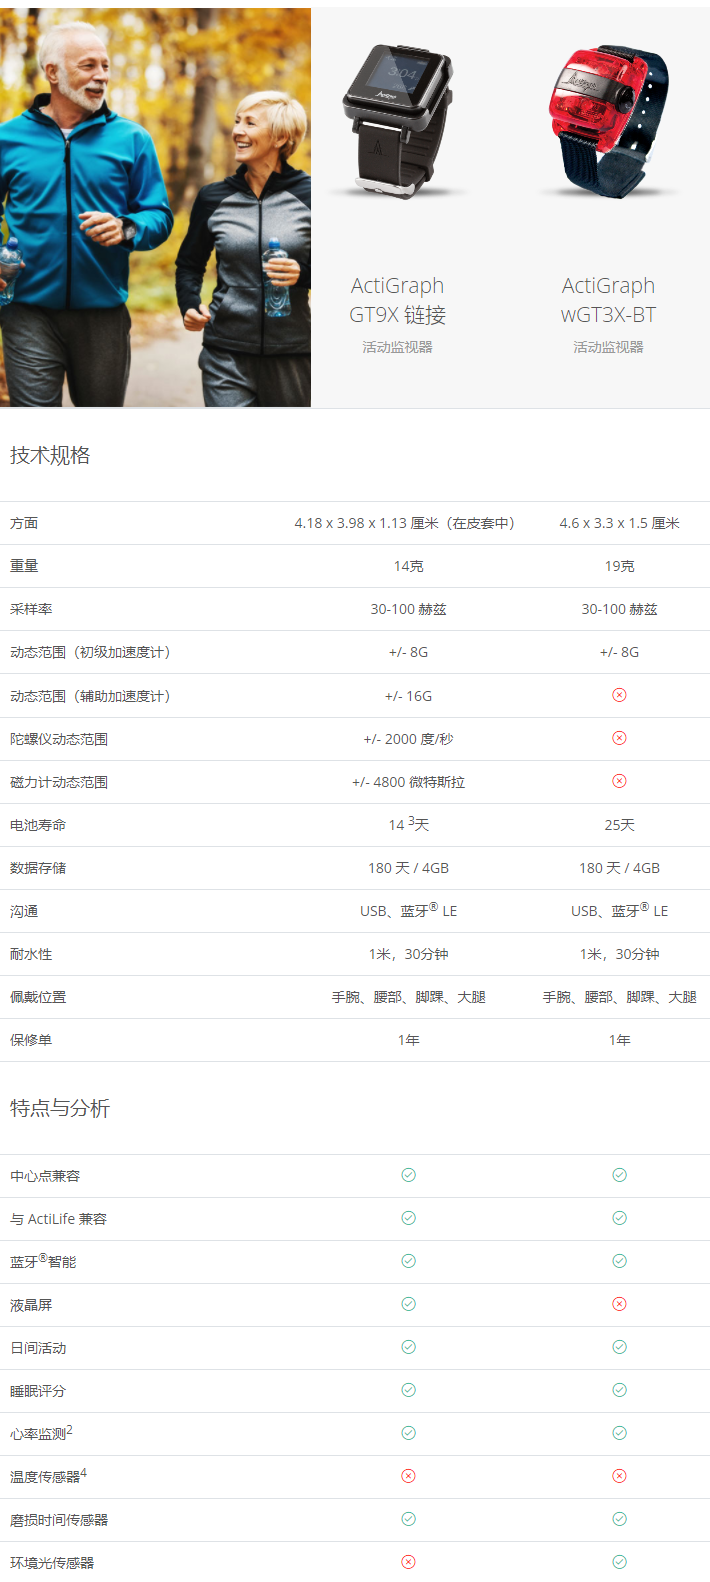Click the wGT3X-BT check mark for 磨损时间传感器
710x1582 pixels.
tap(619, 1519)
